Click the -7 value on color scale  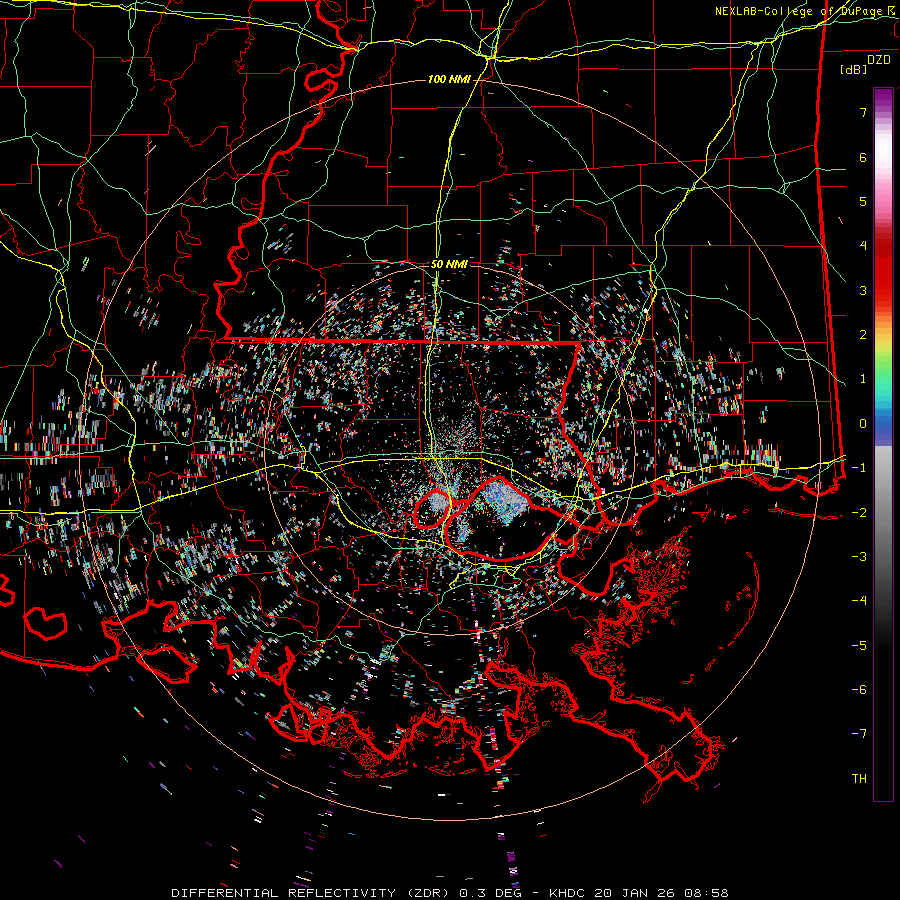pyautogui.click(x=859, y=734)
